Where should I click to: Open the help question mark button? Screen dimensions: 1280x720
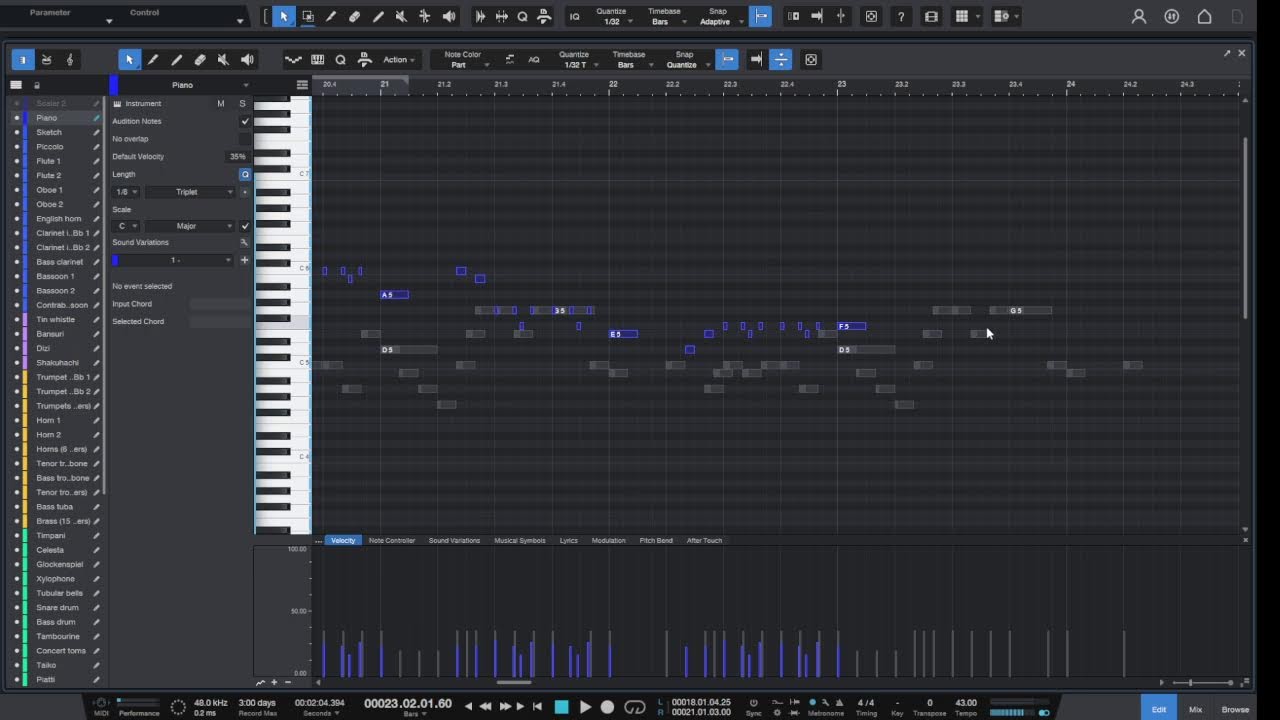click(x=901, y=16)
